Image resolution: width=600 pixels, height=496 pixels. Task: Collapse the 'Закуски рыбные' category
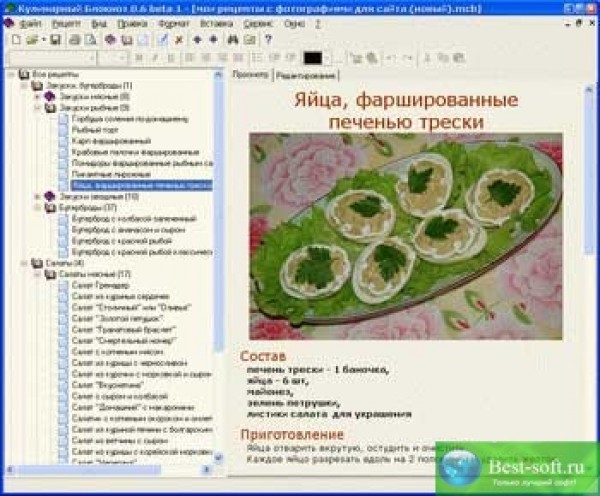(38, 108)
